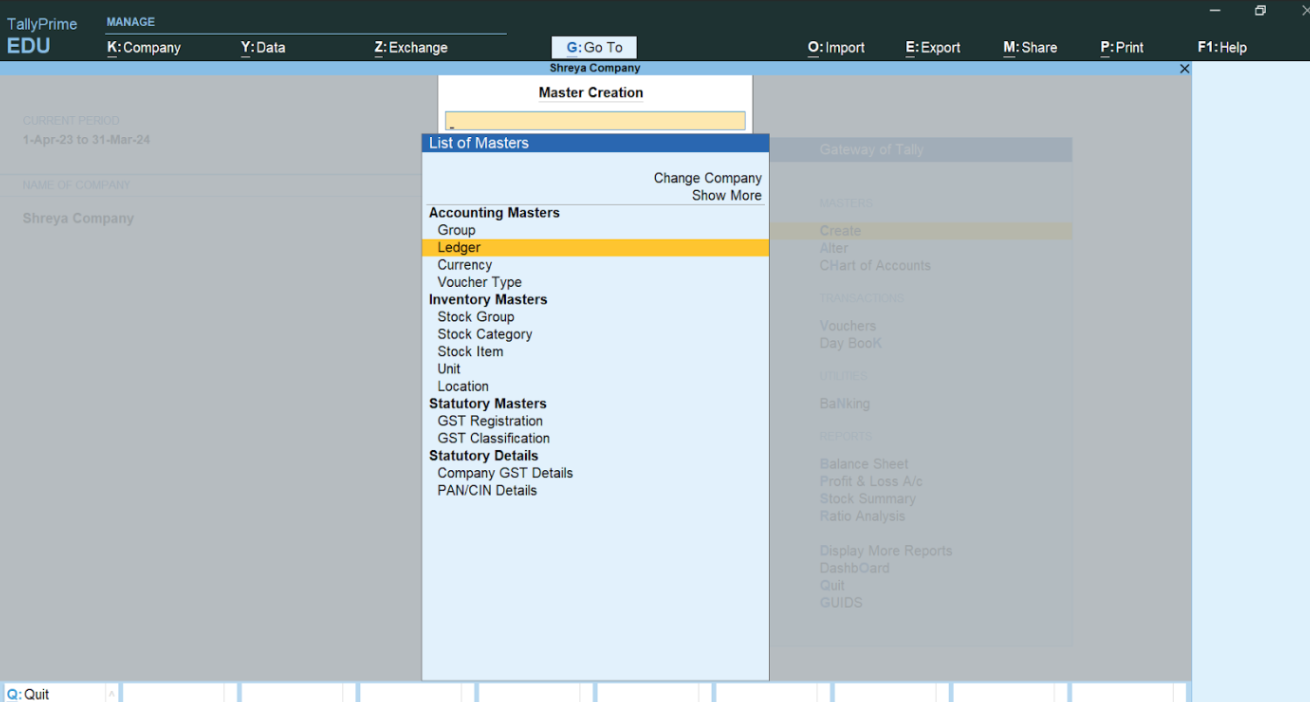1310x702 pixels.
Task: Click the Master Creation search field
Action: click(x=595, y=121)
